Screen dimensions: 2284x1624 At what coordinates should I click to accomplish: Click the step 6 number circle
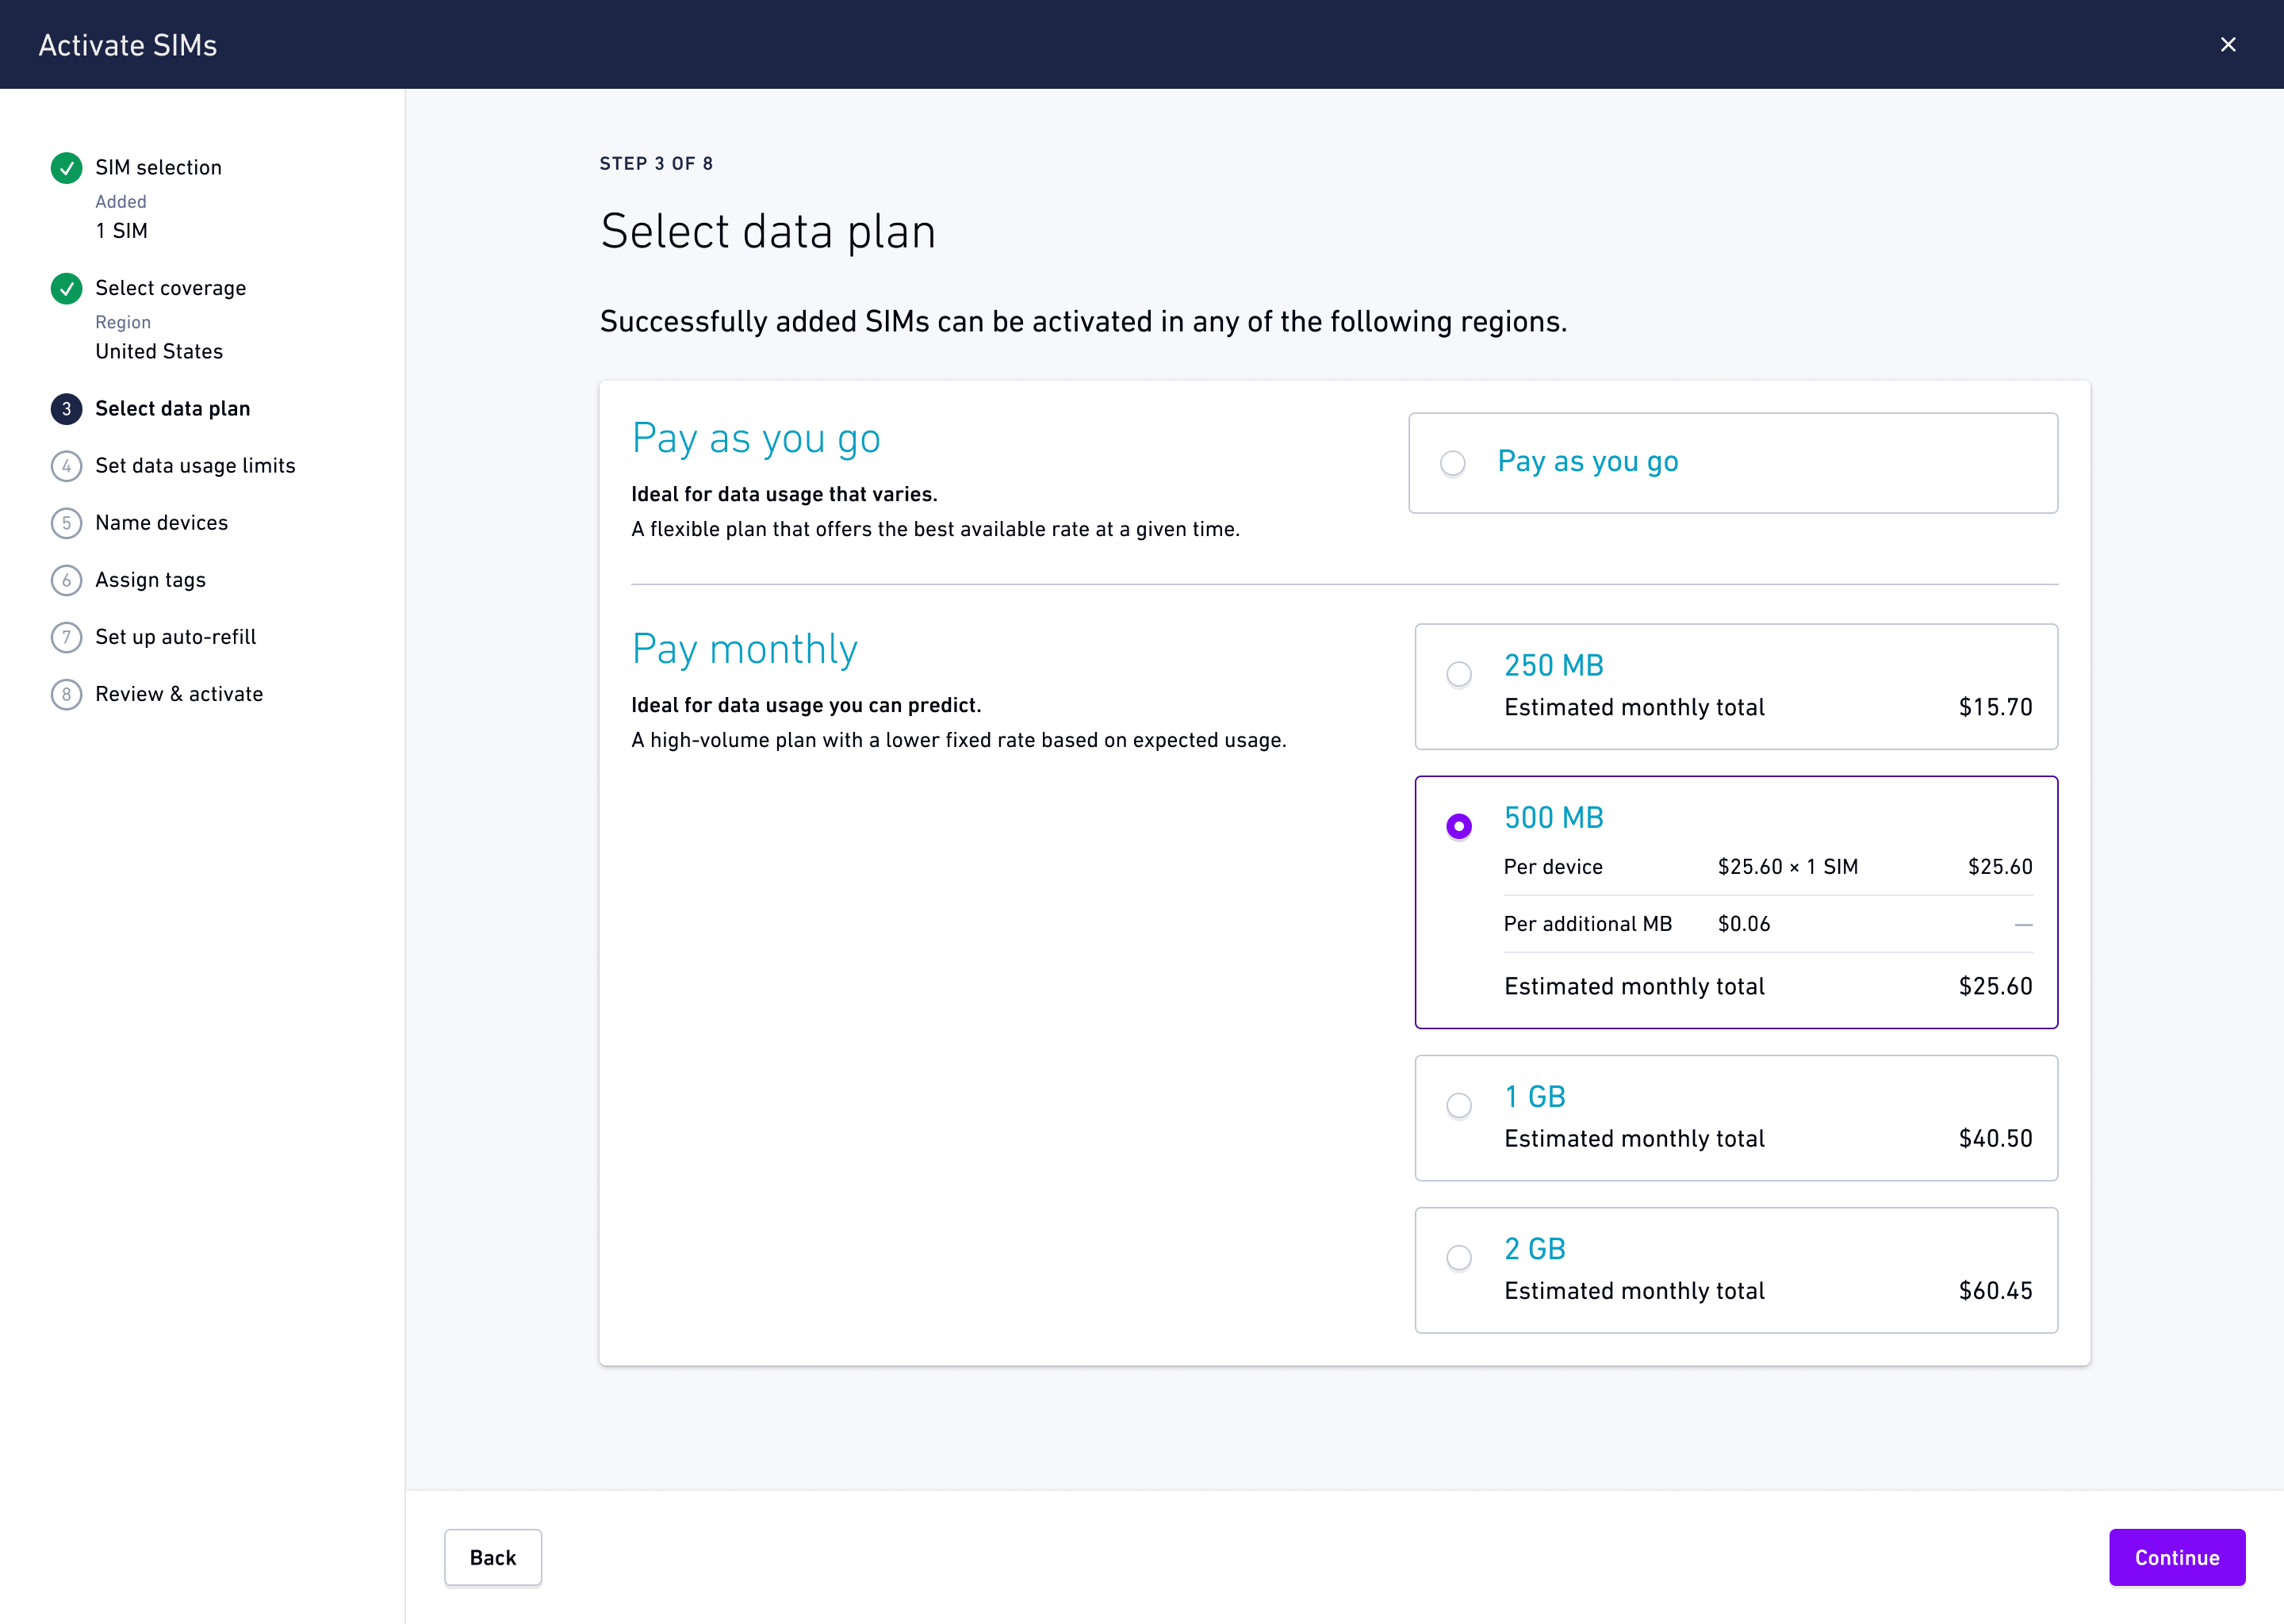click(66, 580)
